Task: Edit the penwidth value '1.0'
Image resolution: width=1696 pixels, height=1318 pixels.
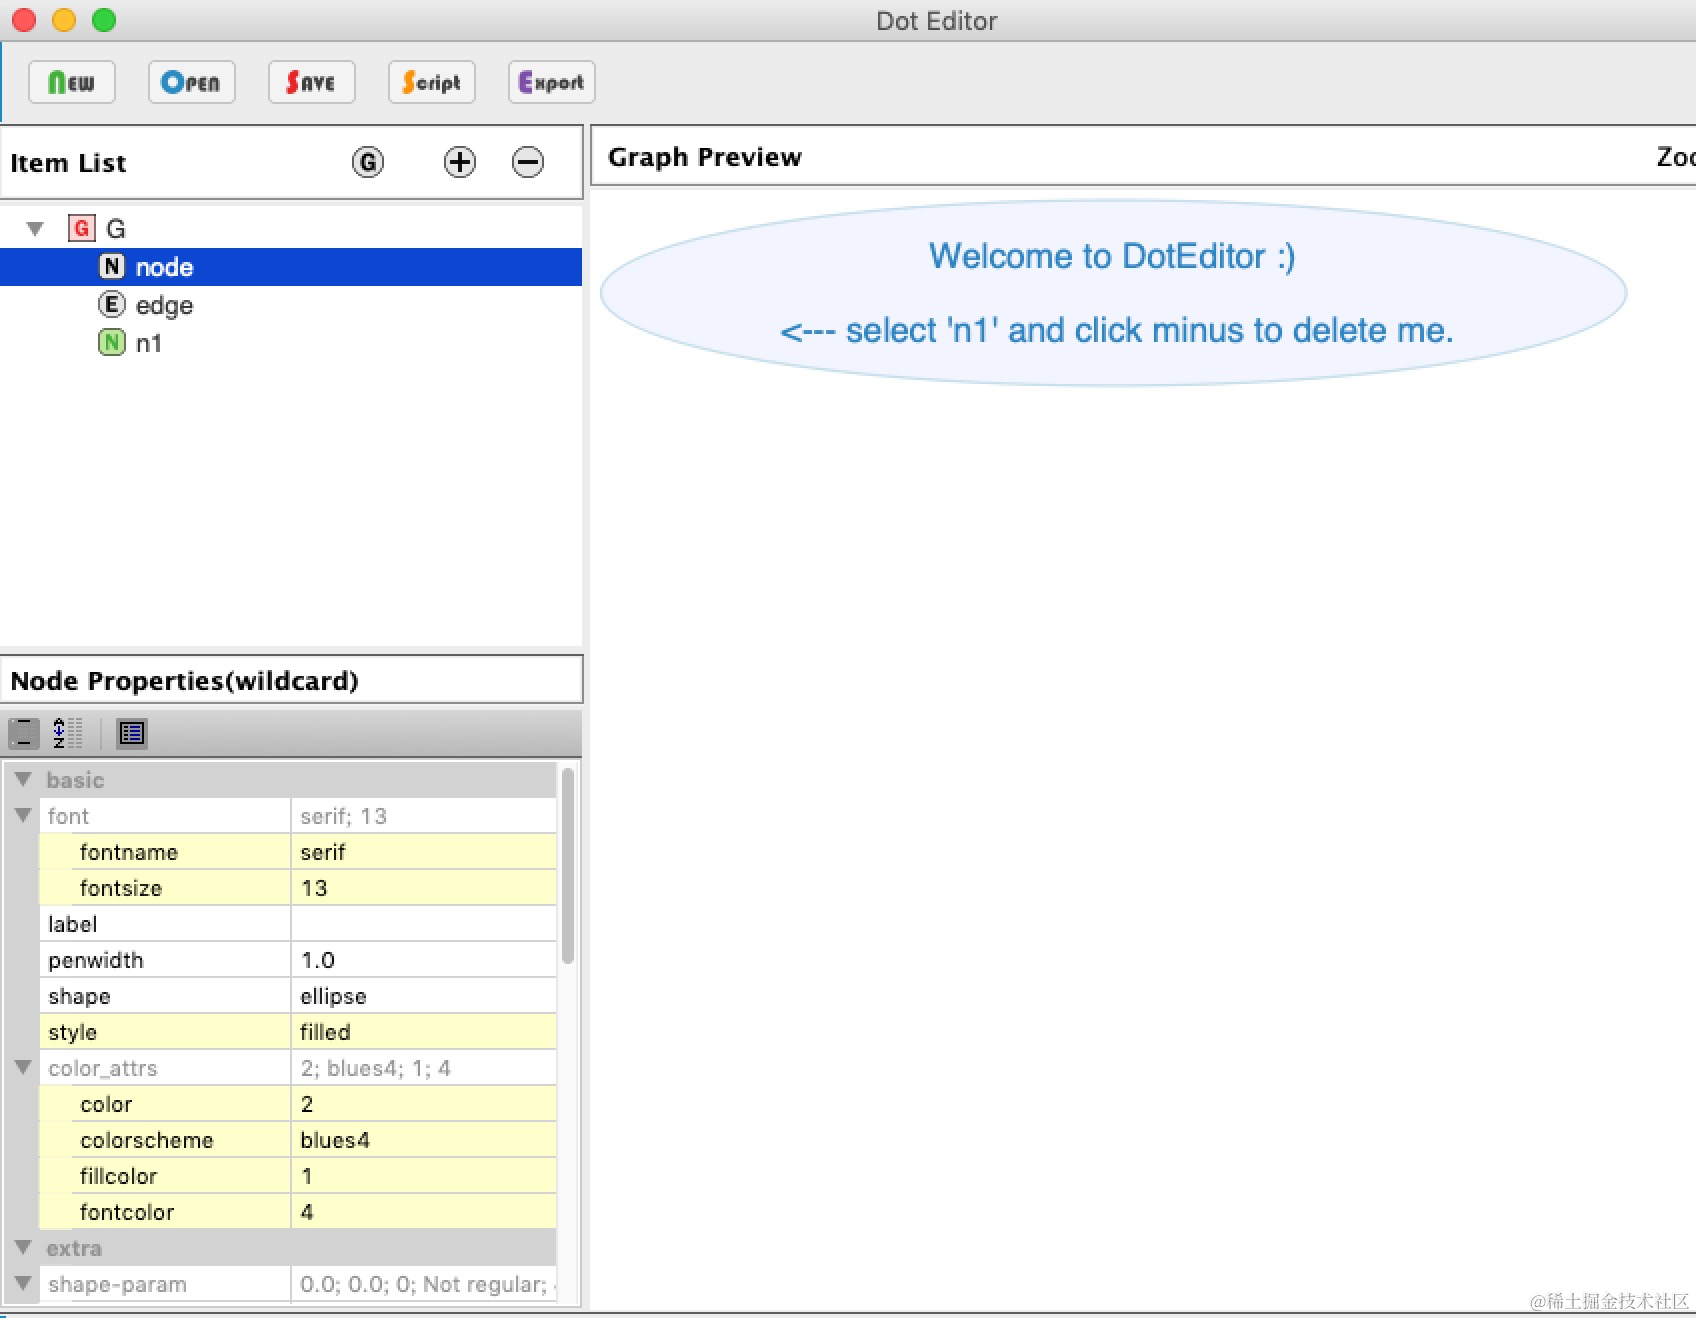Action: point(424,960)
